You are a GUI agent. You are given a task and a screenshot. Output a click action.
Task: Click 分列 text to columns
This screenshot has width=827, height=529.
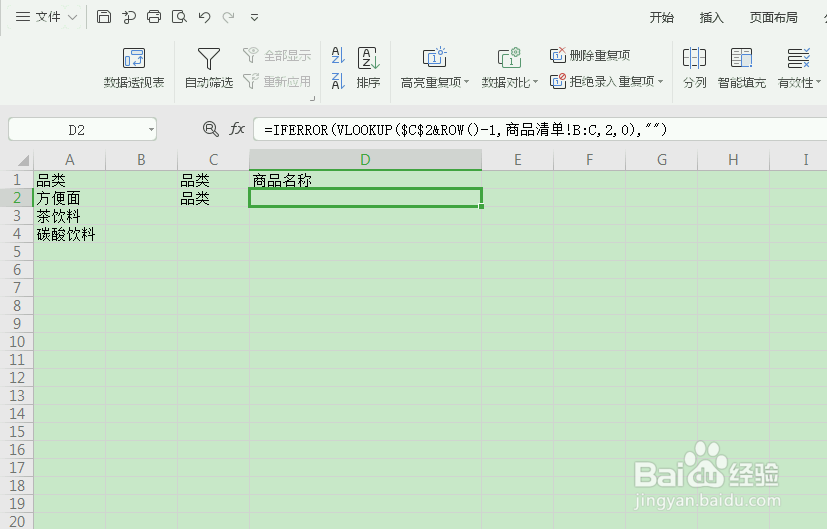[x=694, y=68]
